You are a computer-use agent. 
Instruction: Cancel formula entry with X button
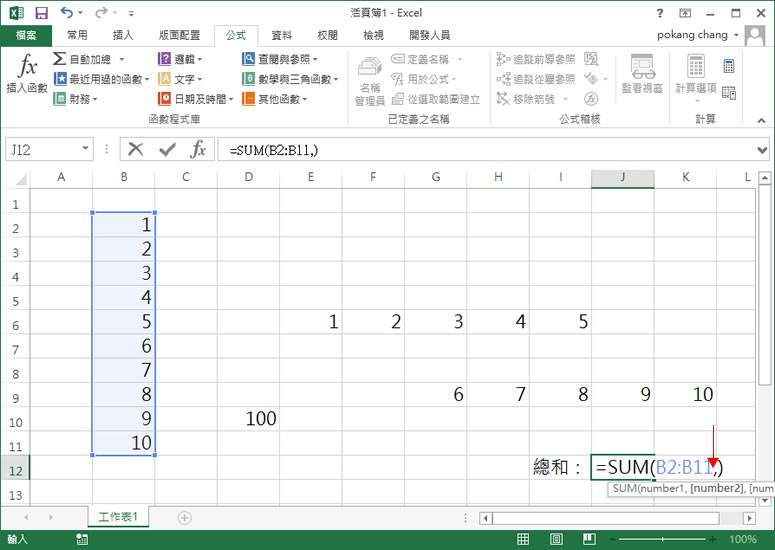[x=135, y=149]
